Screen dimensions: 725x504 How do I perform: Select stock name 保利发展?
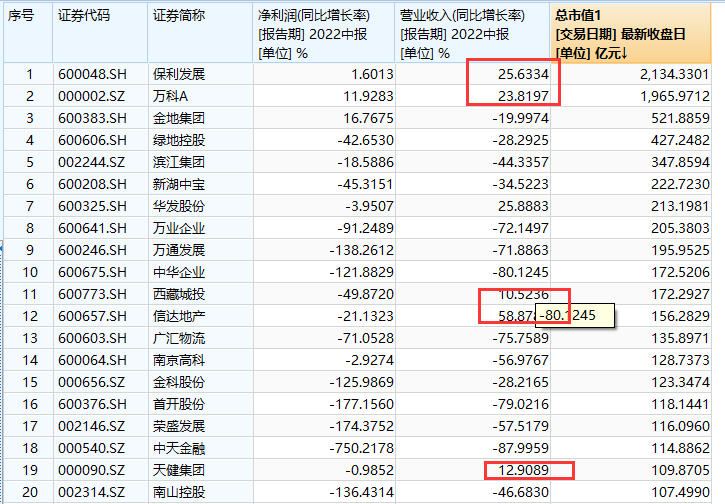point(179,74)
